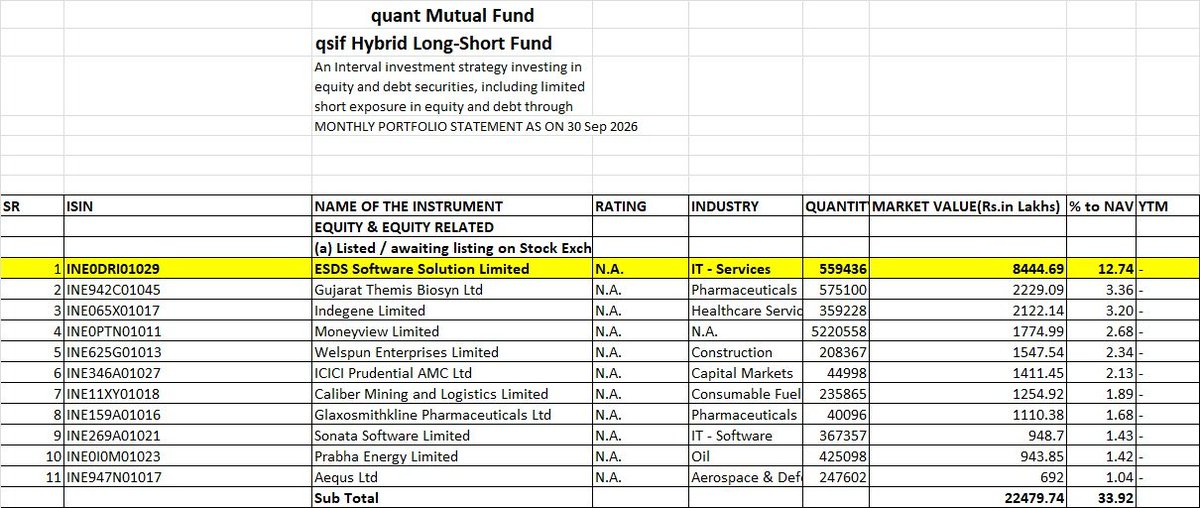Click 'Glaxosmithkline Pharmaceuticals Ltd' cell
This screenshot has width=1200, height=508.
point(452,414)
